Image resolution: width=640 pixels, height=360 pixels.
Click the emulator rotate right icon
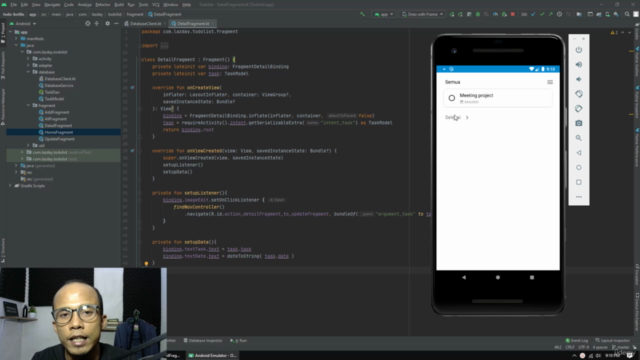(579, 109)
